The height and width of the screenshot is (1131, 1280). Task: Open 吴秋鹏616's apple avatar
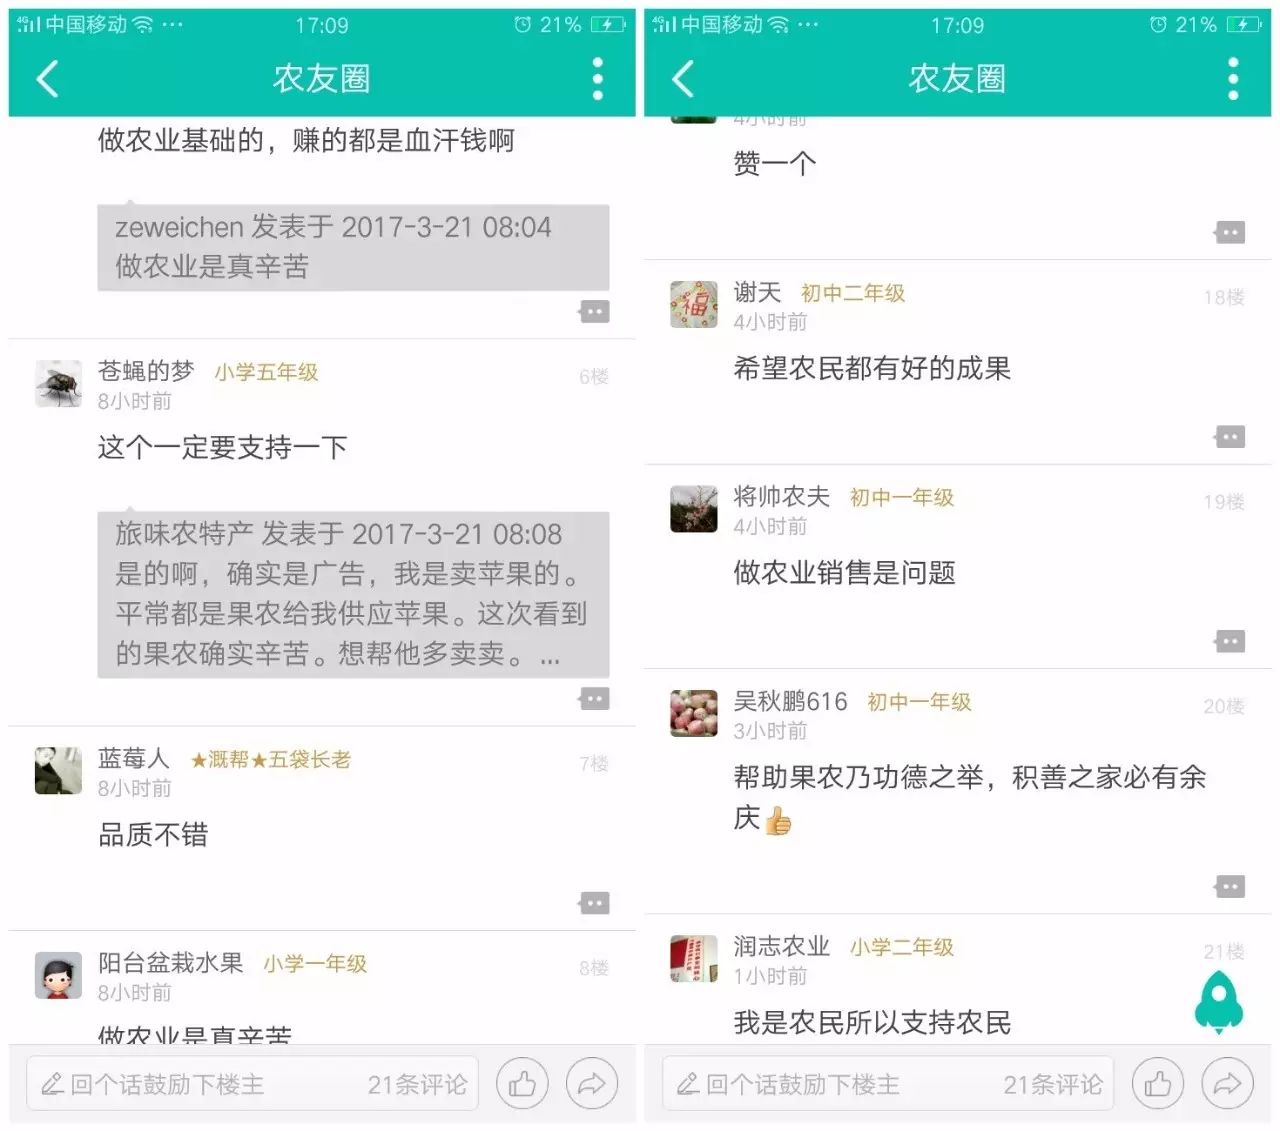tap(694, 713)
